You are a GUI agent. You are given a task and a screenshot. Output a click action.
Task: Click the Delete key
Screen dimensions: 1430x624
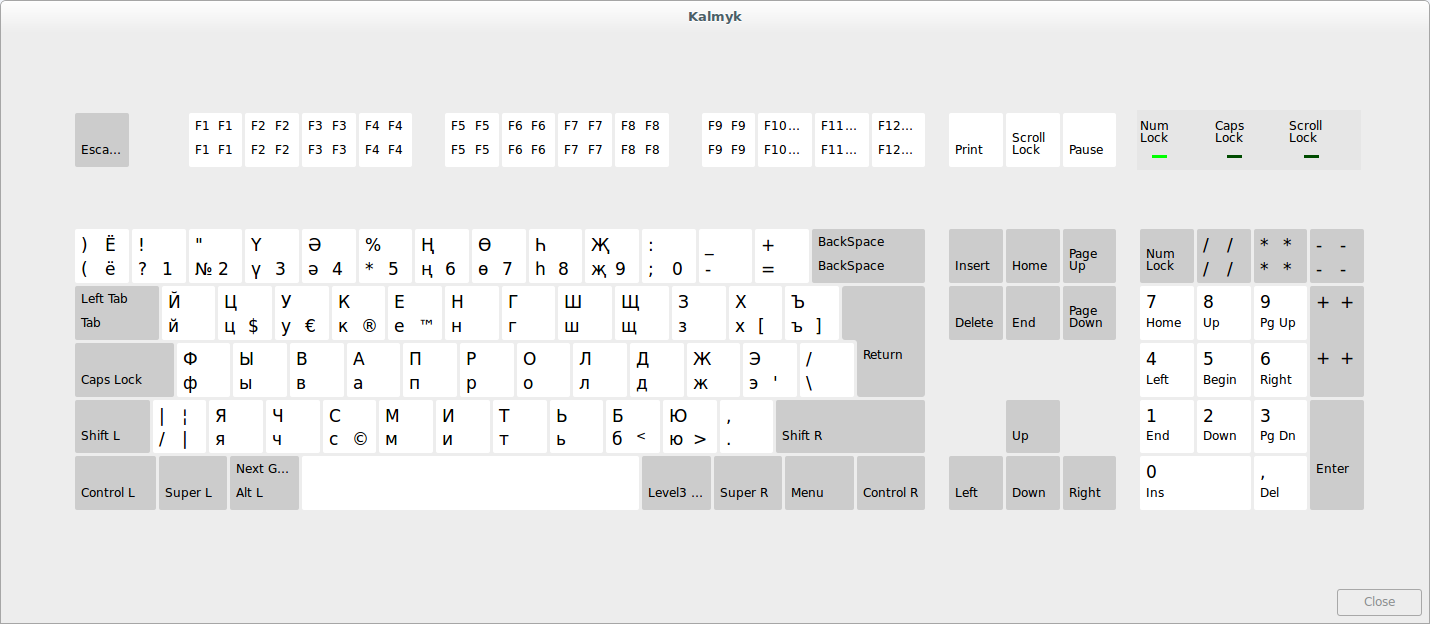[975, 313]
